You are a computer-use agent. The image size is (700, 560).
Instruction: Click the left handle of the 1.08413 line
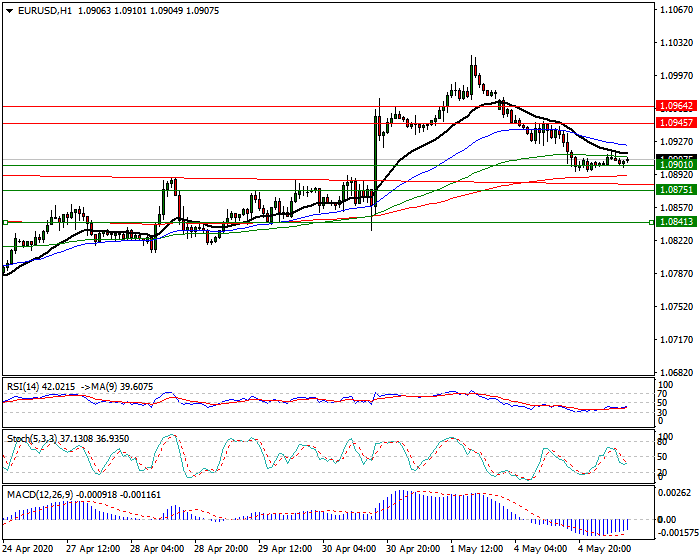(x=5, y=222)
